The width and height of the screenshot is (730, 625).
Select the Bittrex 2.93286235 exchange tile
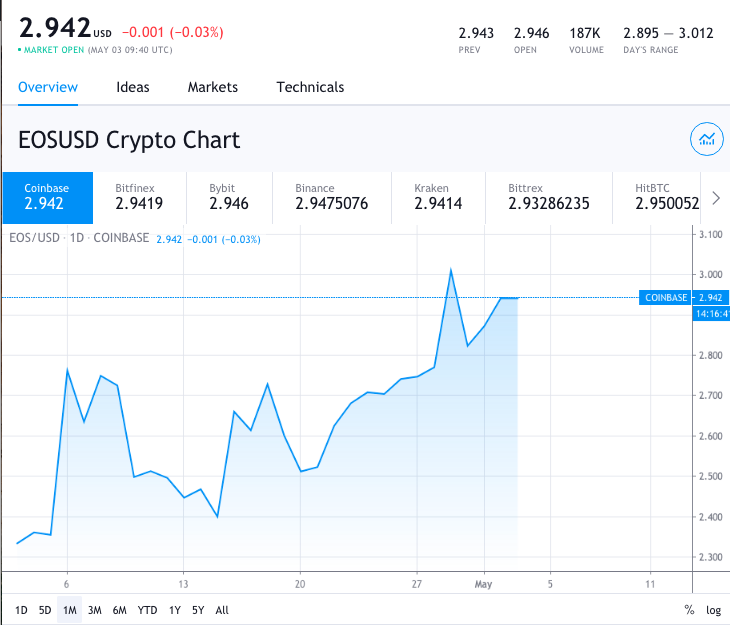[549, 198]
